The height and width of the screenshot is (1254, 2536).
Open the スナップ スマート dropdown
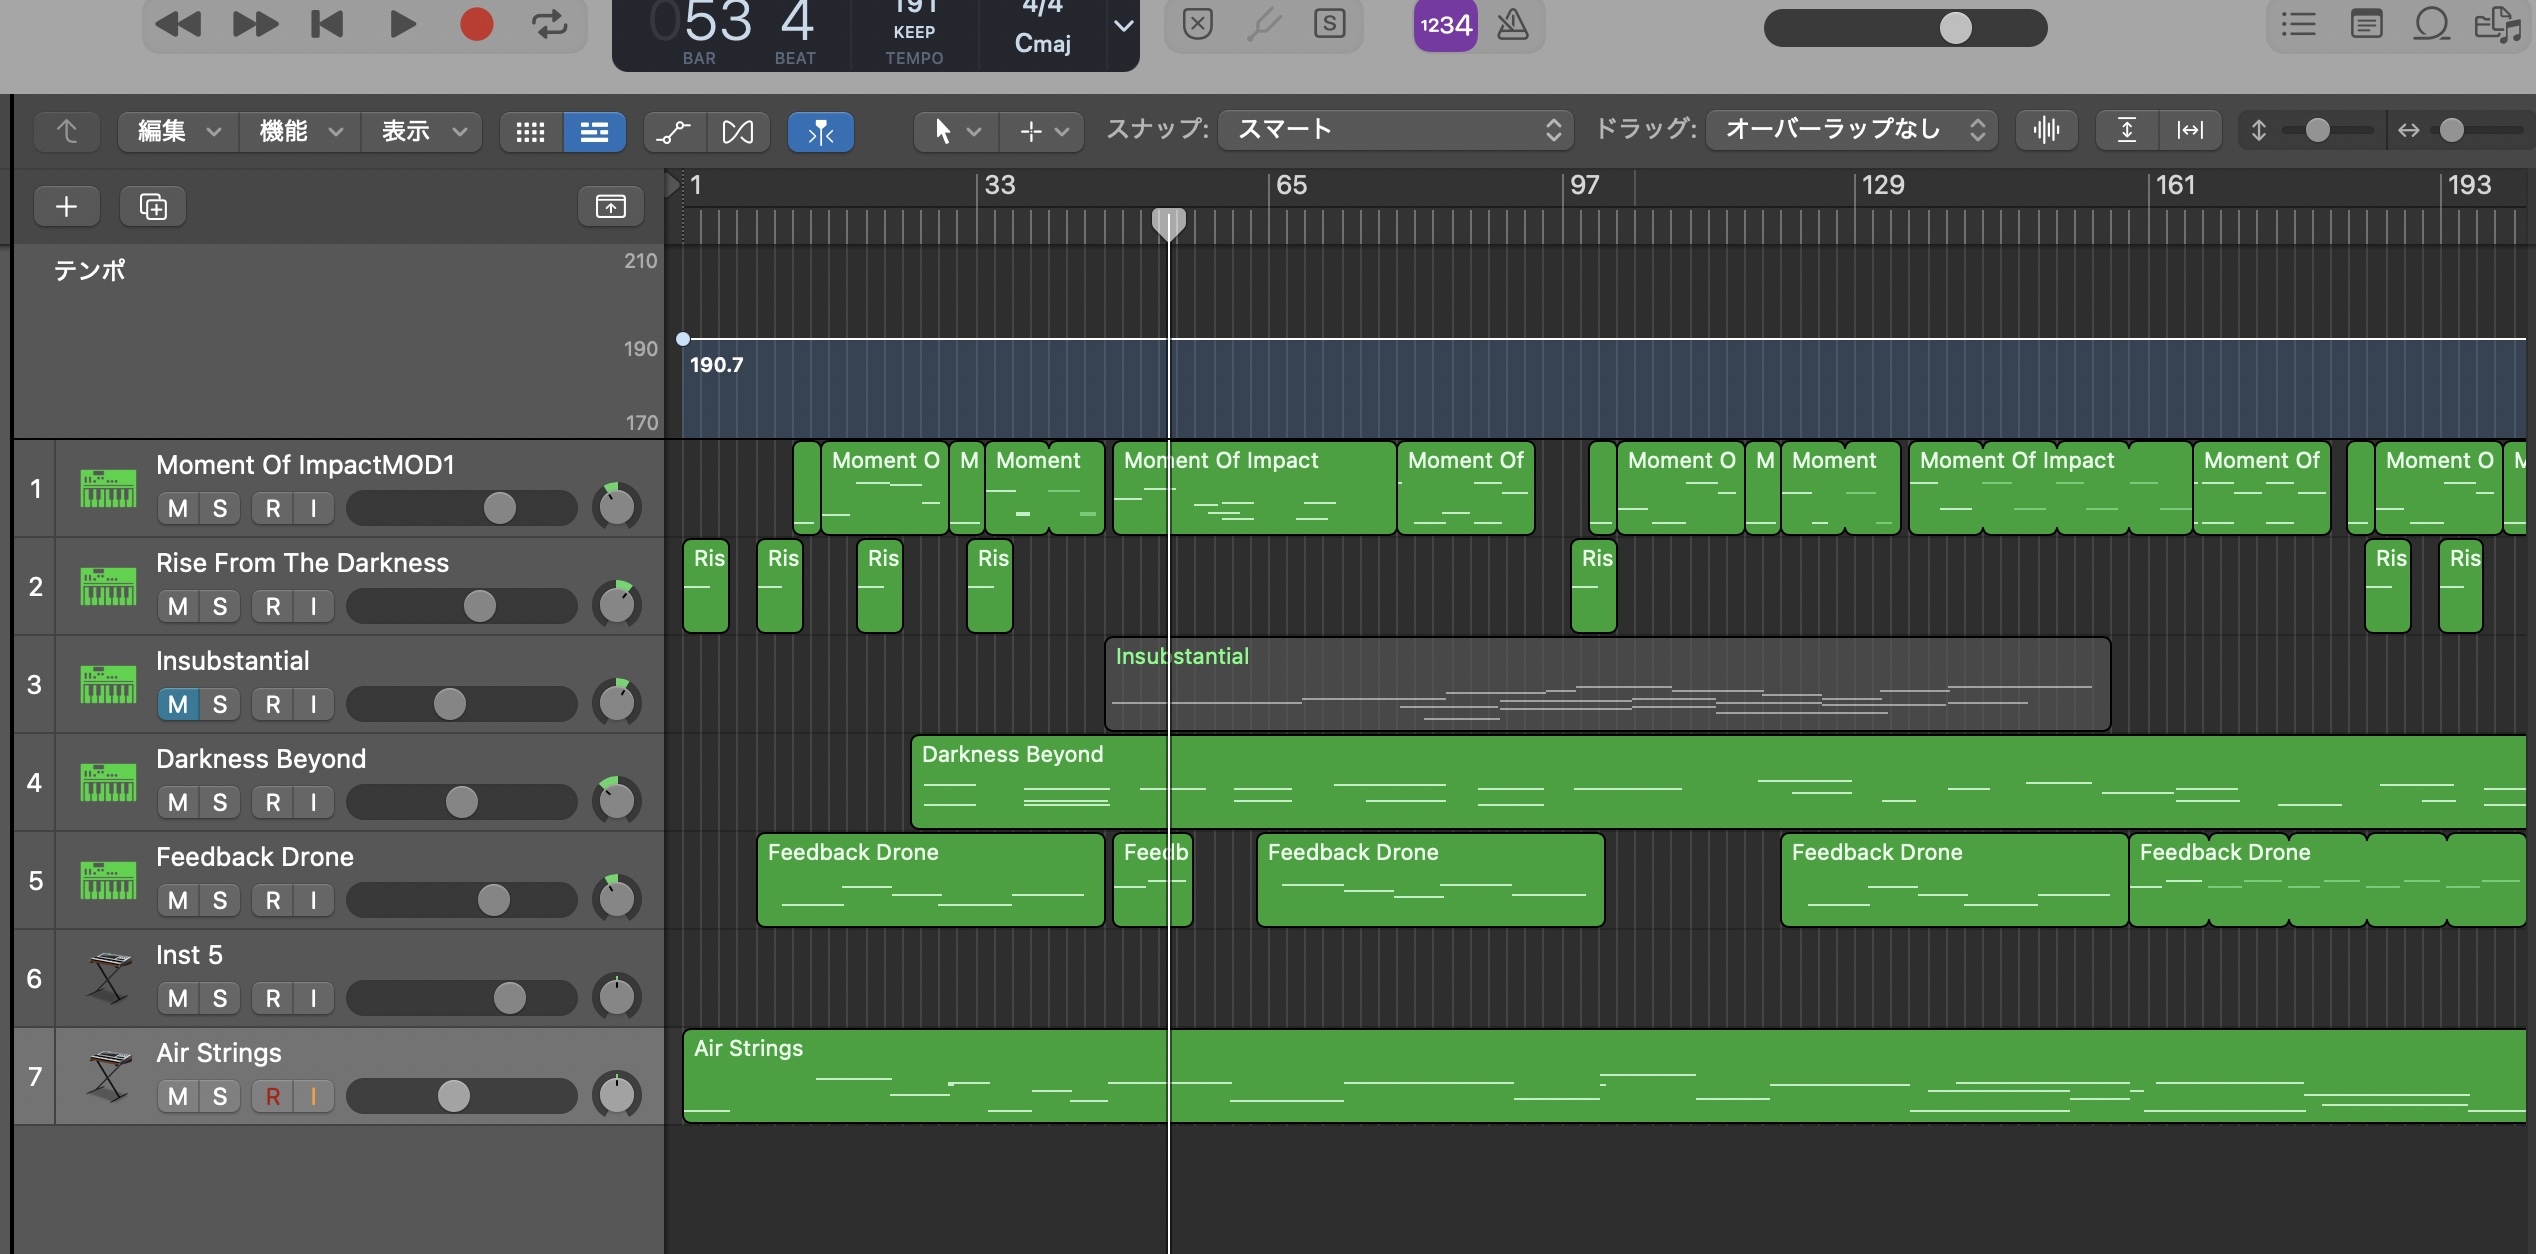click(x=1396, y=129)
